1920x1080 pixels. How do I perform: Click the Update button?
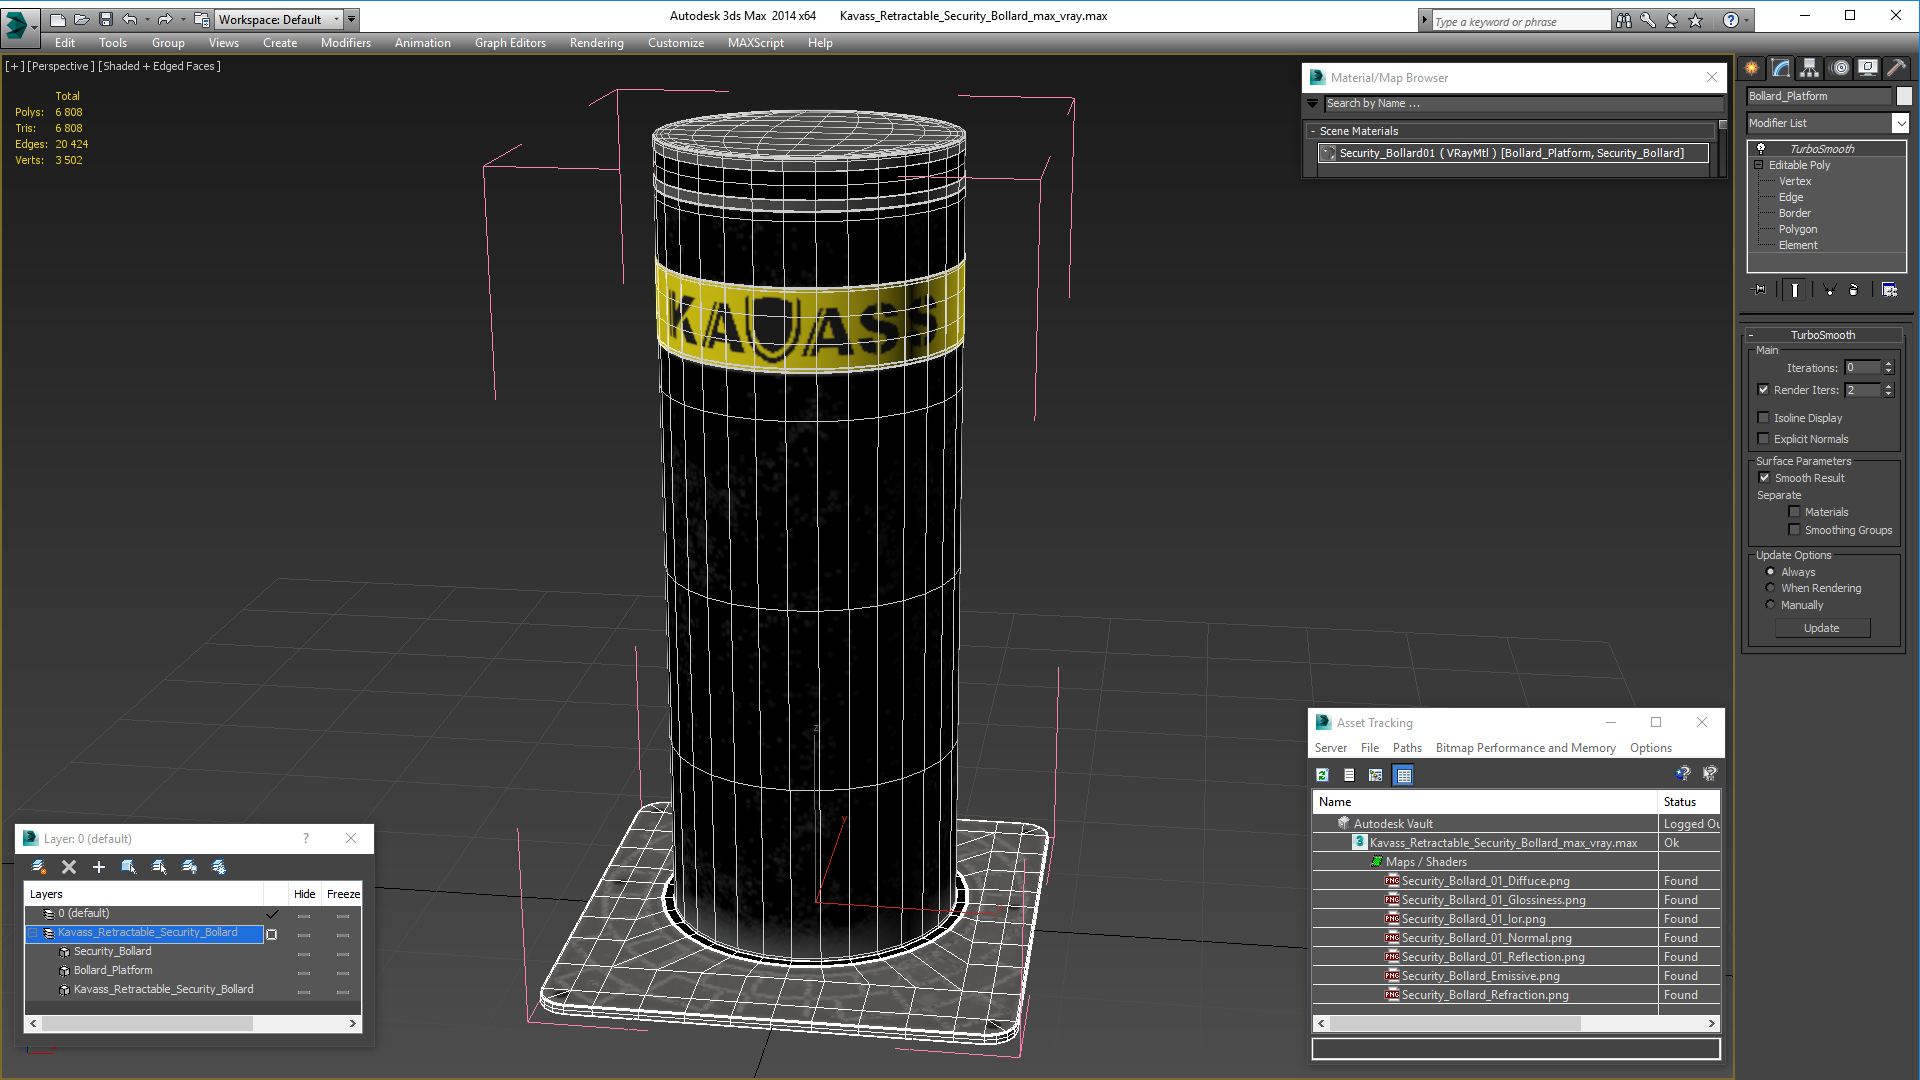point(1822,628)
